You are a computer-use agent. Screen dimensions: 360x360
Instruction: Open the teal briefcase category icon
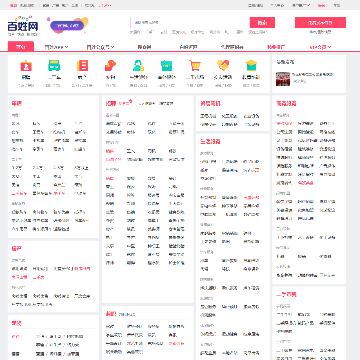(166, 66)
